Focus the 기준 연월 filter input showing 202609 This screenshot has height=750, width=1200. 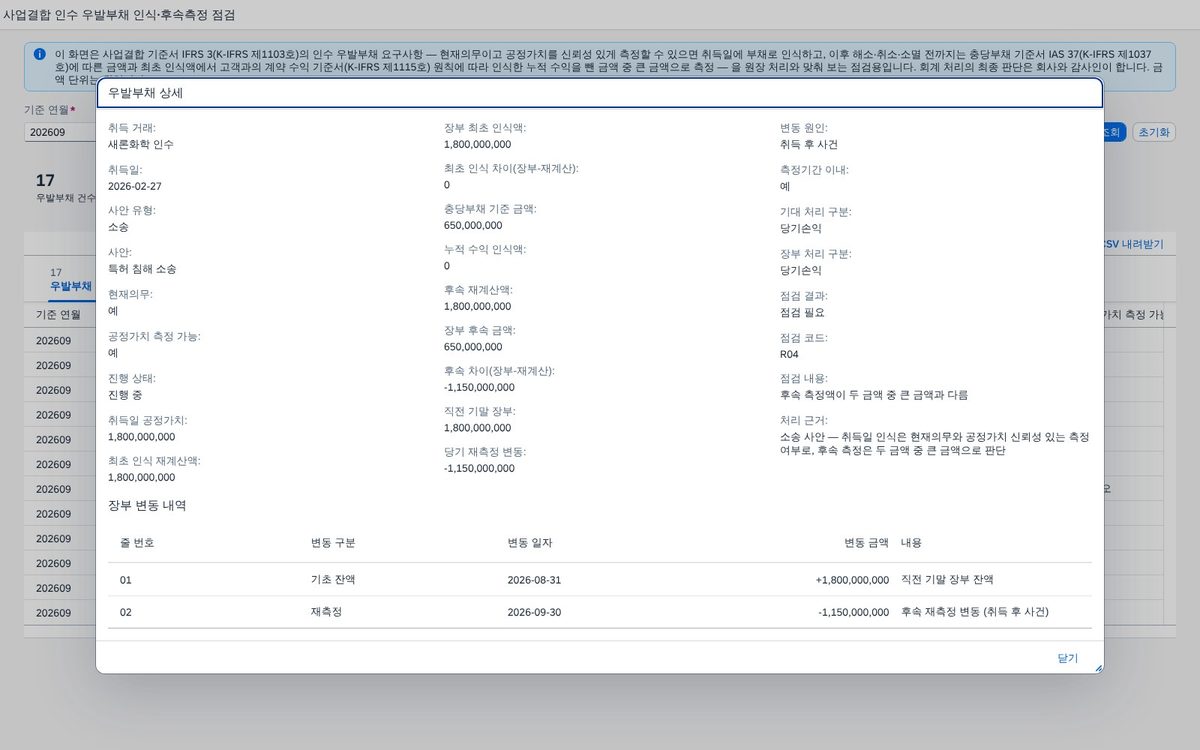(x=60, y=133)
